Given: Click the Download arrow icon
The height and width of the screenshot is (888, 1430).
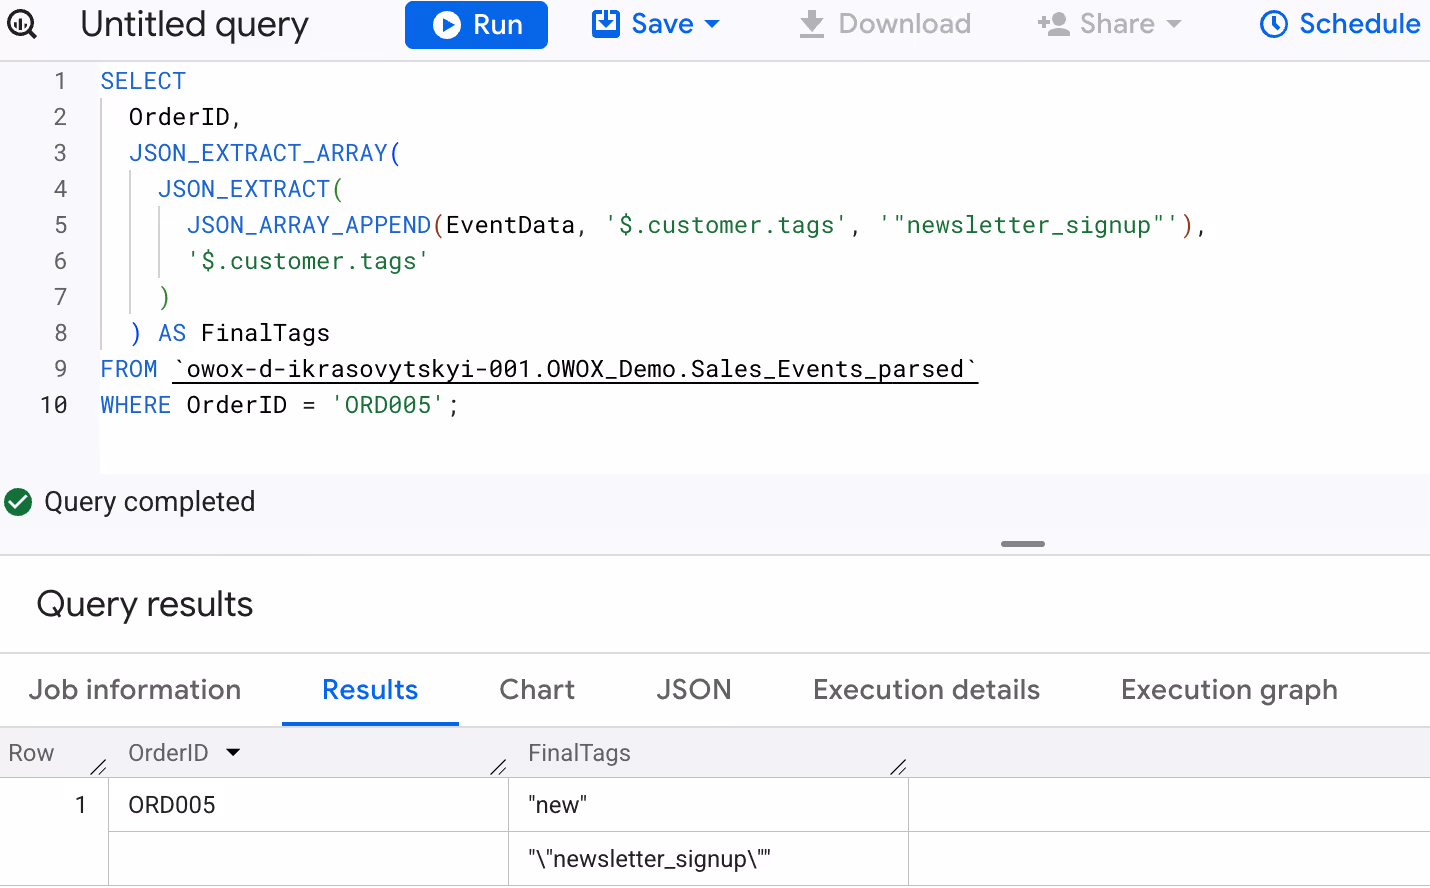Looking at the screenshot, I should tap(812, 24).
